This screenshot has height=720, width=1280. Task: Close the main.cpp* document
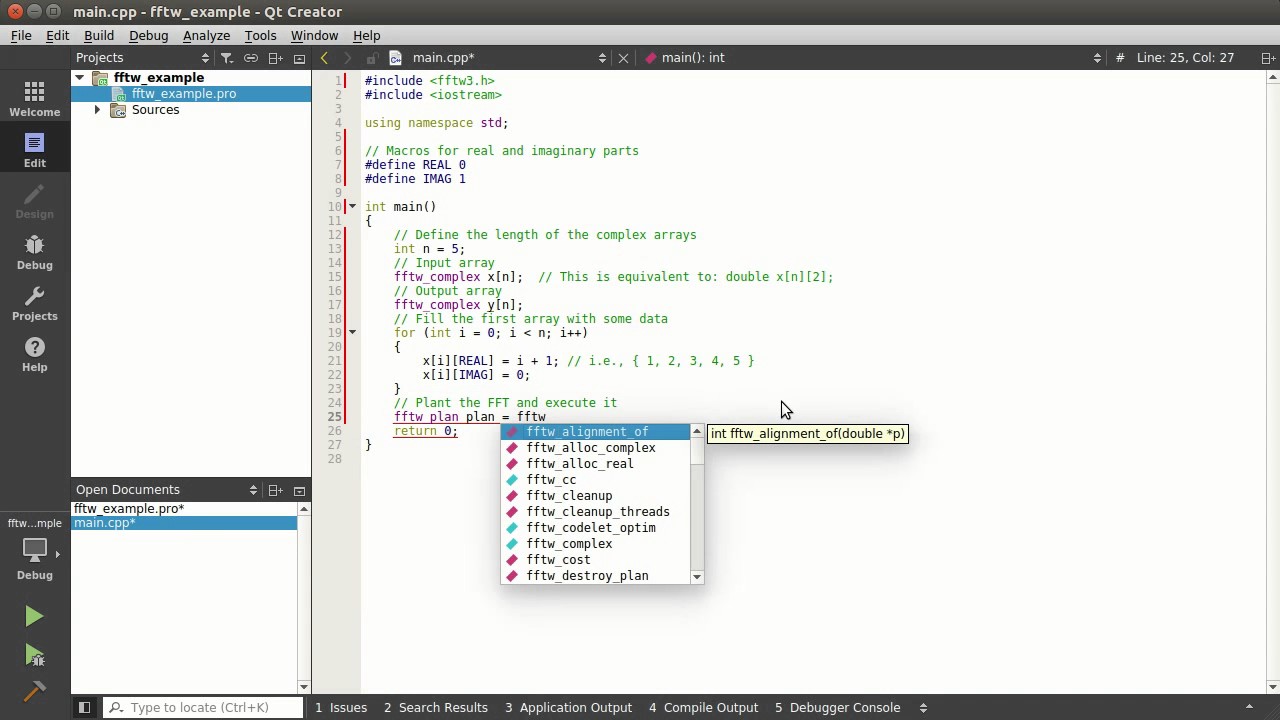tap(623, 58)
